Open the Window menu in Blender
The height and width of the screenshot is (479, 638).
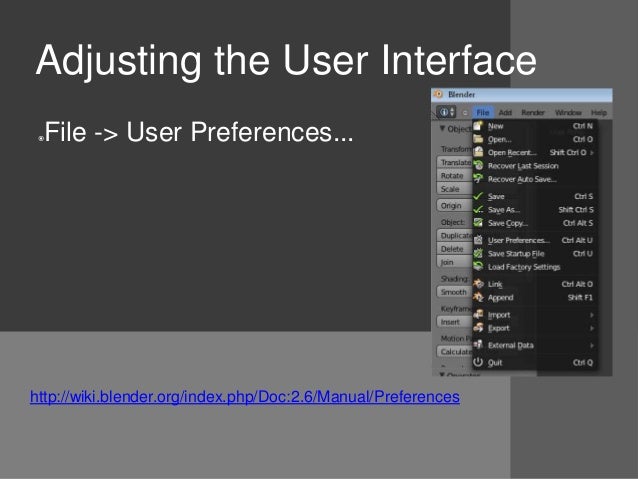point(568,113)
